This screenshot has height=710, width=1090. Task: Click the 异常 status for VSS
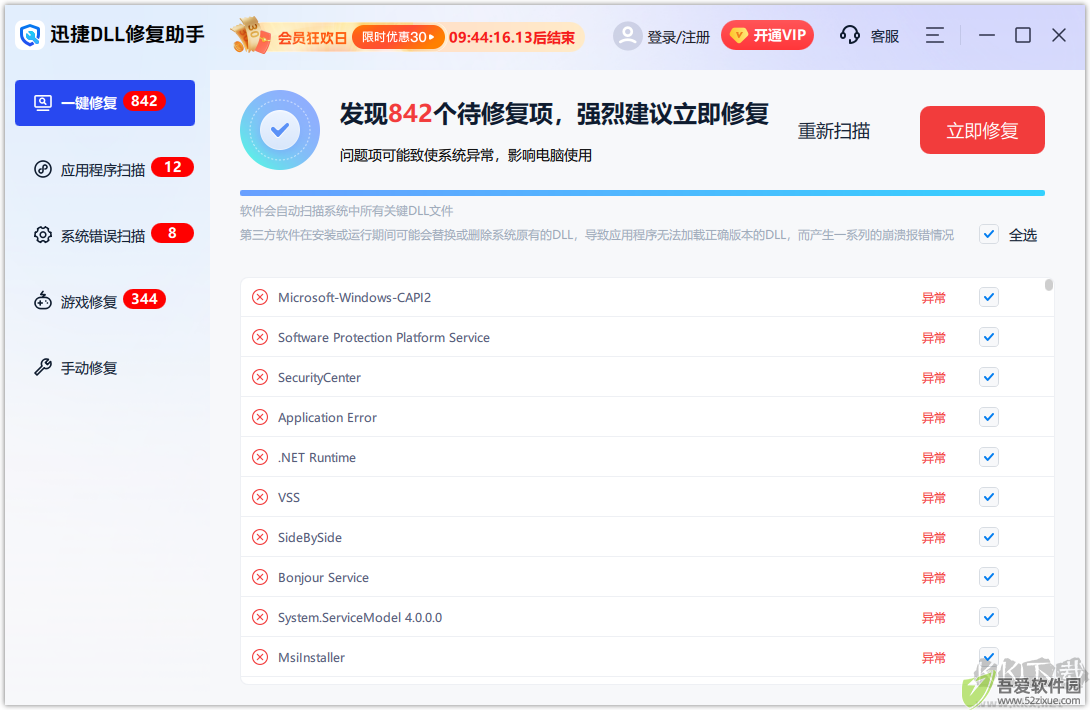point(934,498)
